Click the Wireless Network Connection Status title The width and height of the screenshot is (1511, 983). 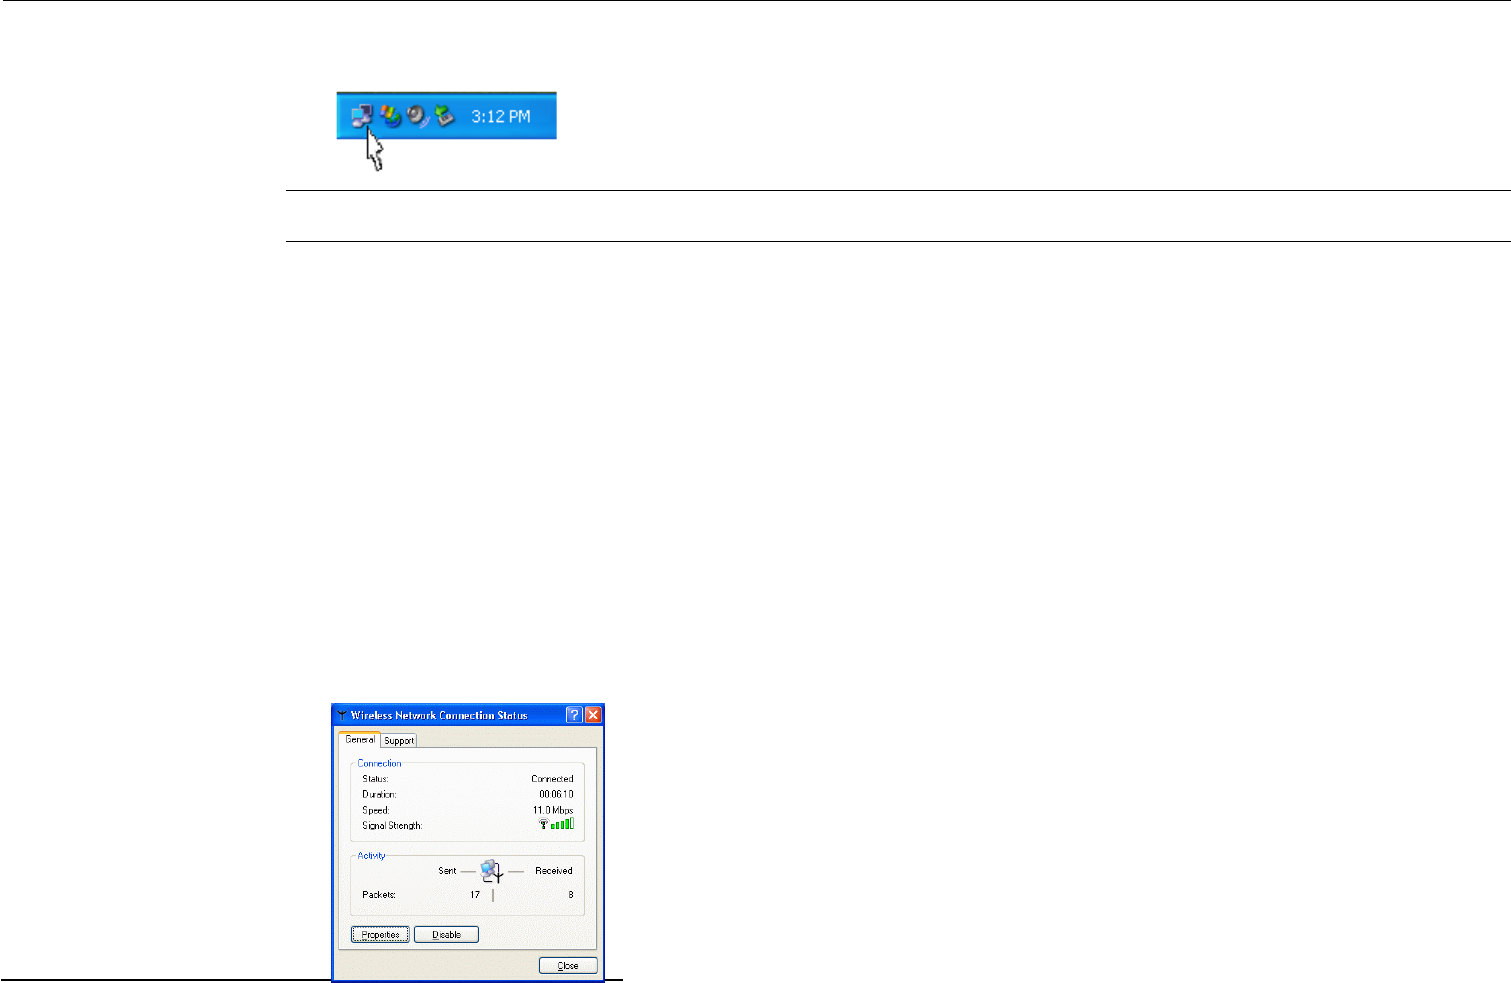click(x=439, y=715)
